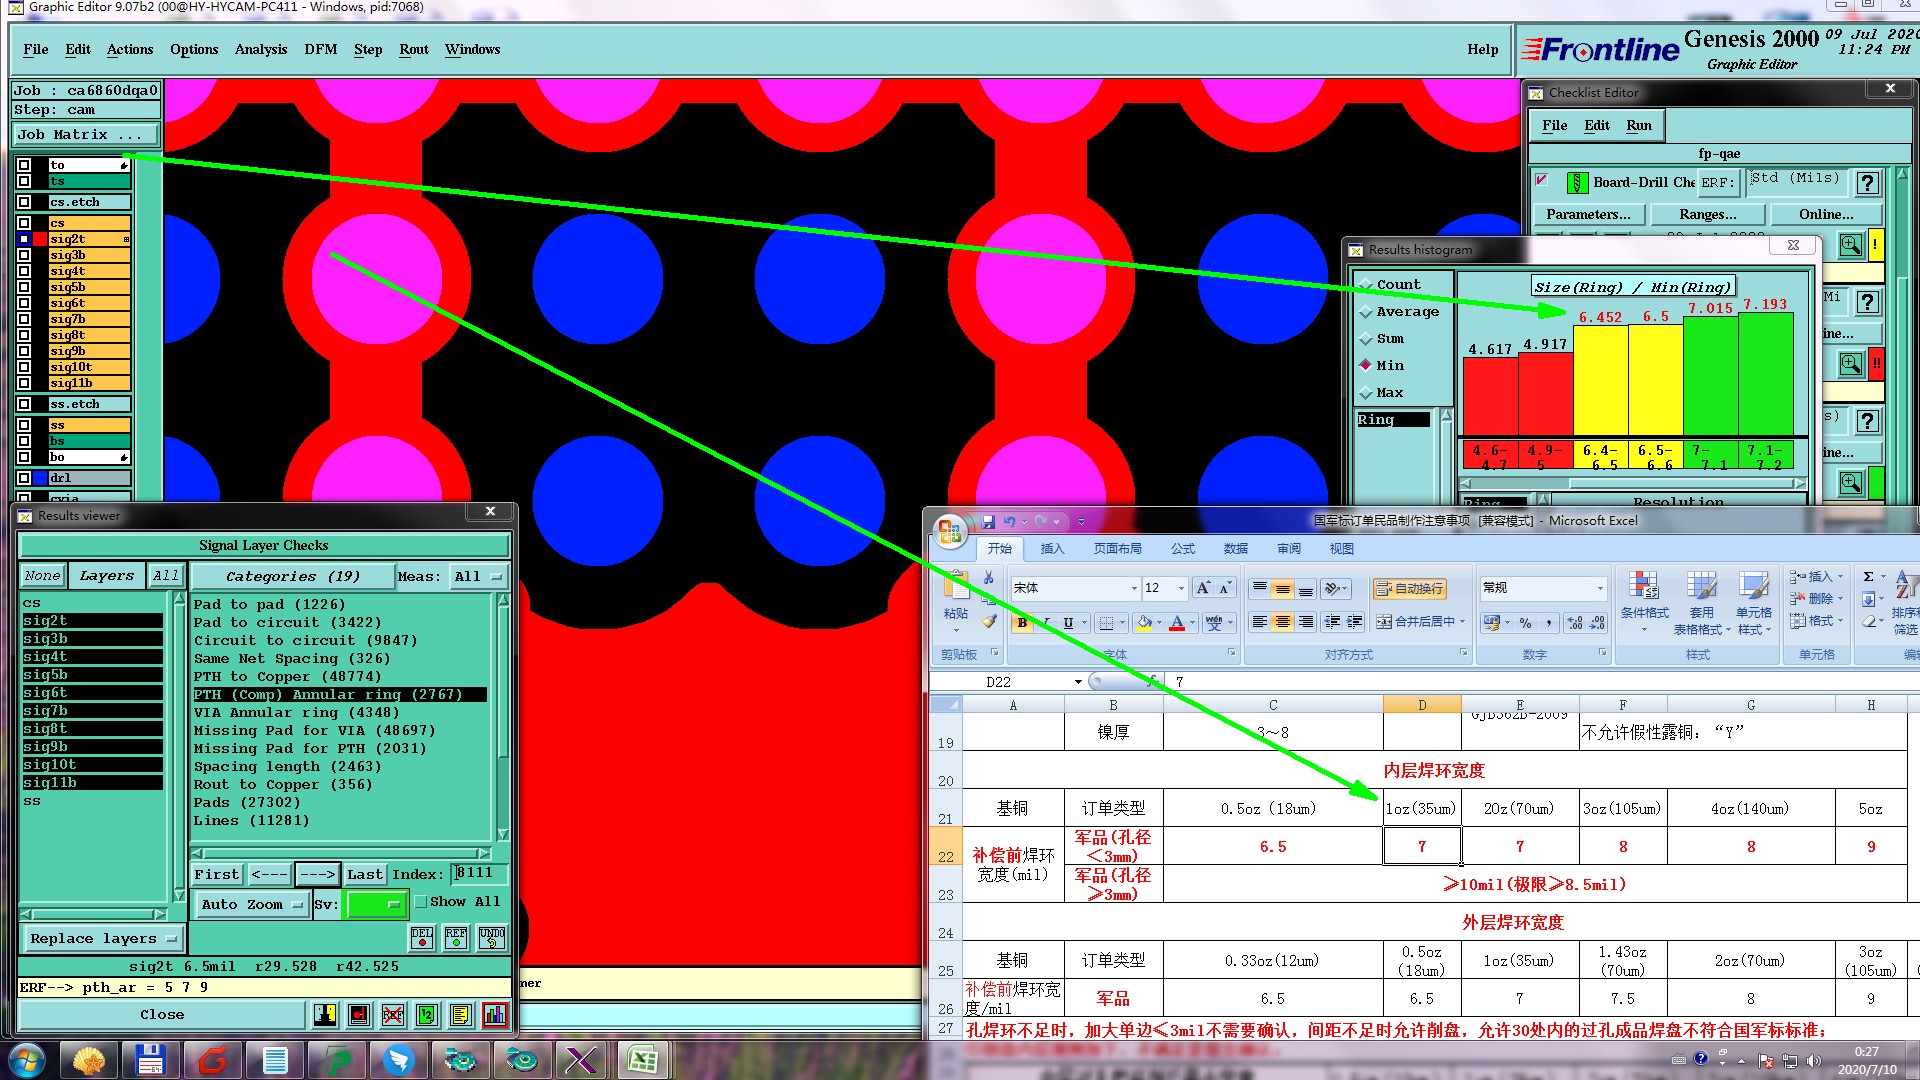
Task: Click the Excel percent style button
Action: click(1525, 623)
